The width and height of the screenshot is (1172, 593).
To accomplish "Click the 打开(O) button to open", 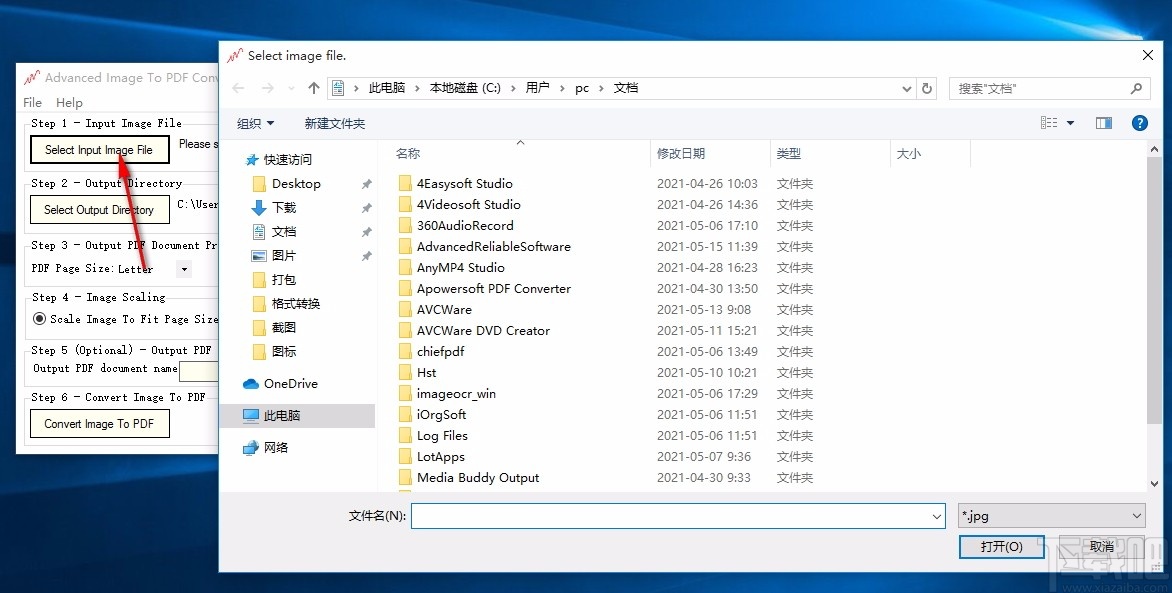I will (1000, 547).
